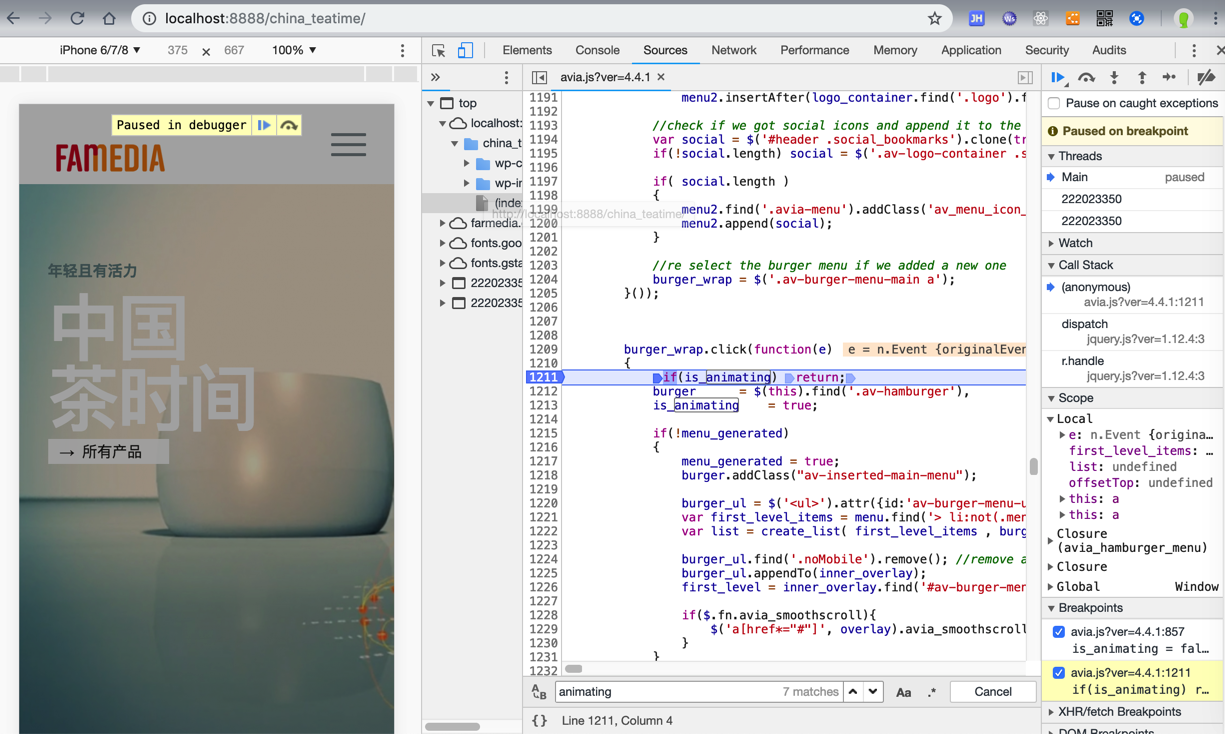Open the hamburger menu on the page
This screenshot has width=1225, height=734.
[348, 145]
